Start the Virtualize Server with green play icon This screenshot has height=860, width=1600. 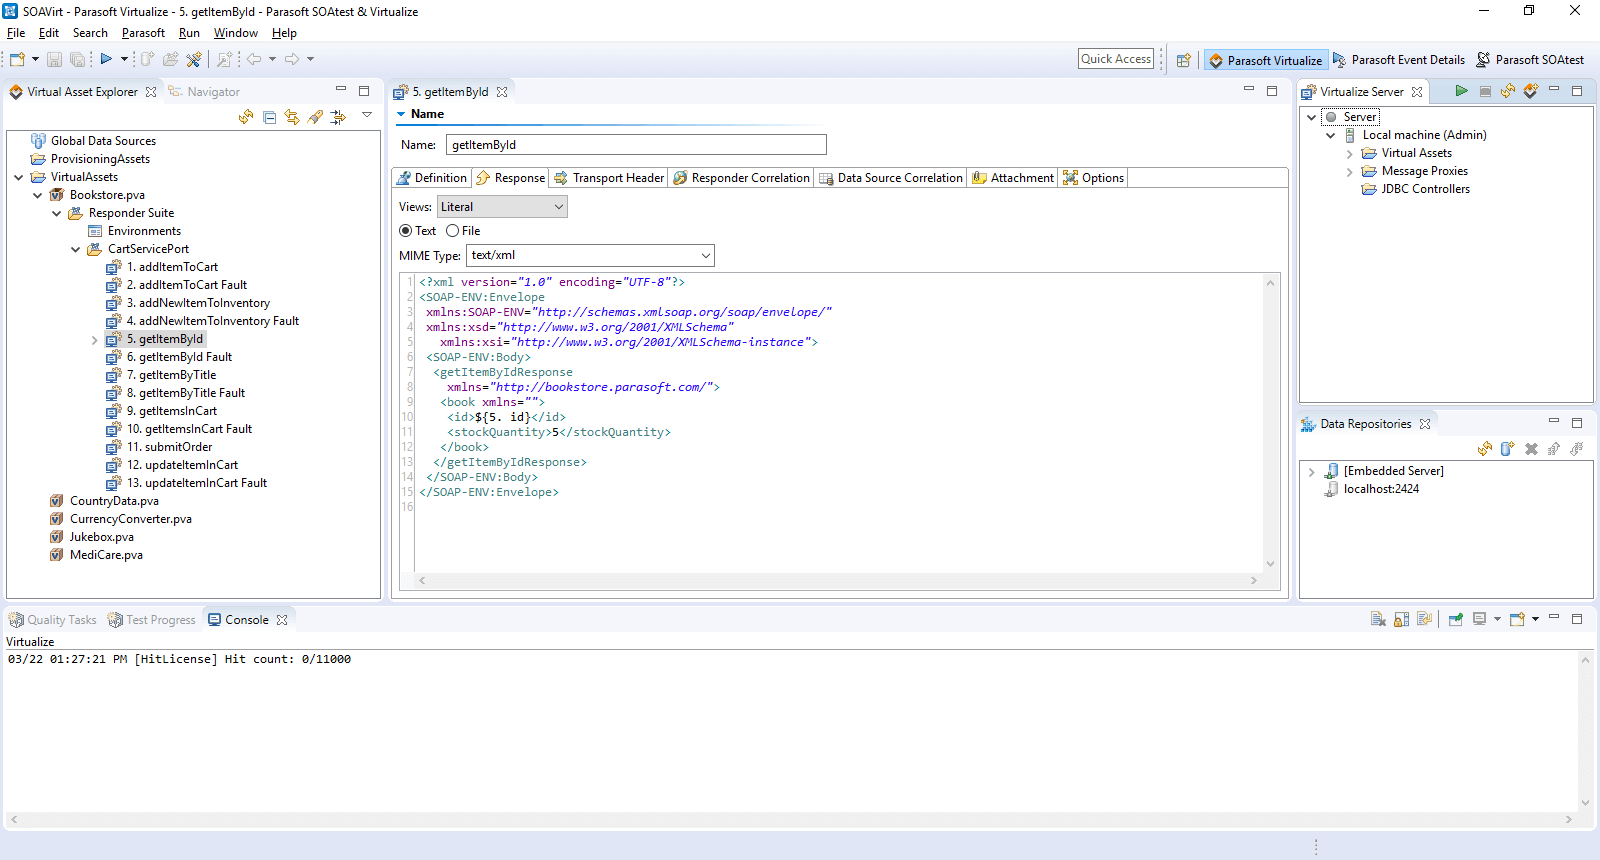point(1461,91)
